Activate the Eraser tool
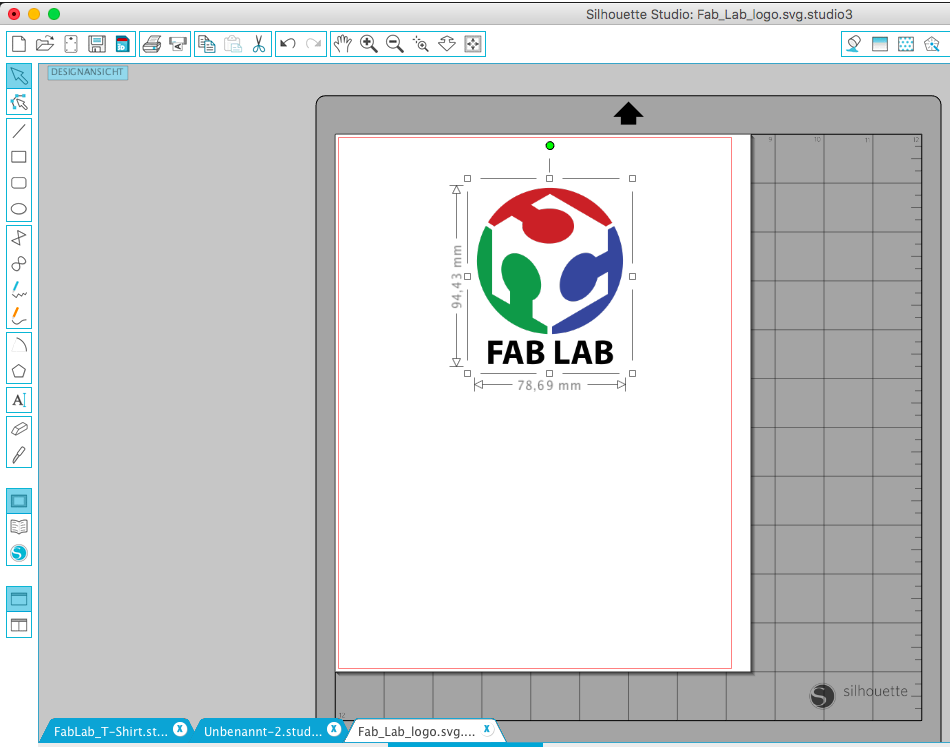This screenshot has height=747, width=950. pos(19,428)
